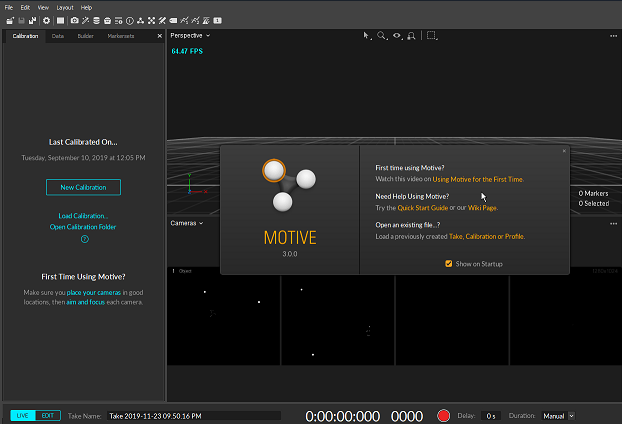The width and height of the screenshot is (622, 424).
Task: Open settings with the gear icon
Action: click(46, 20)
